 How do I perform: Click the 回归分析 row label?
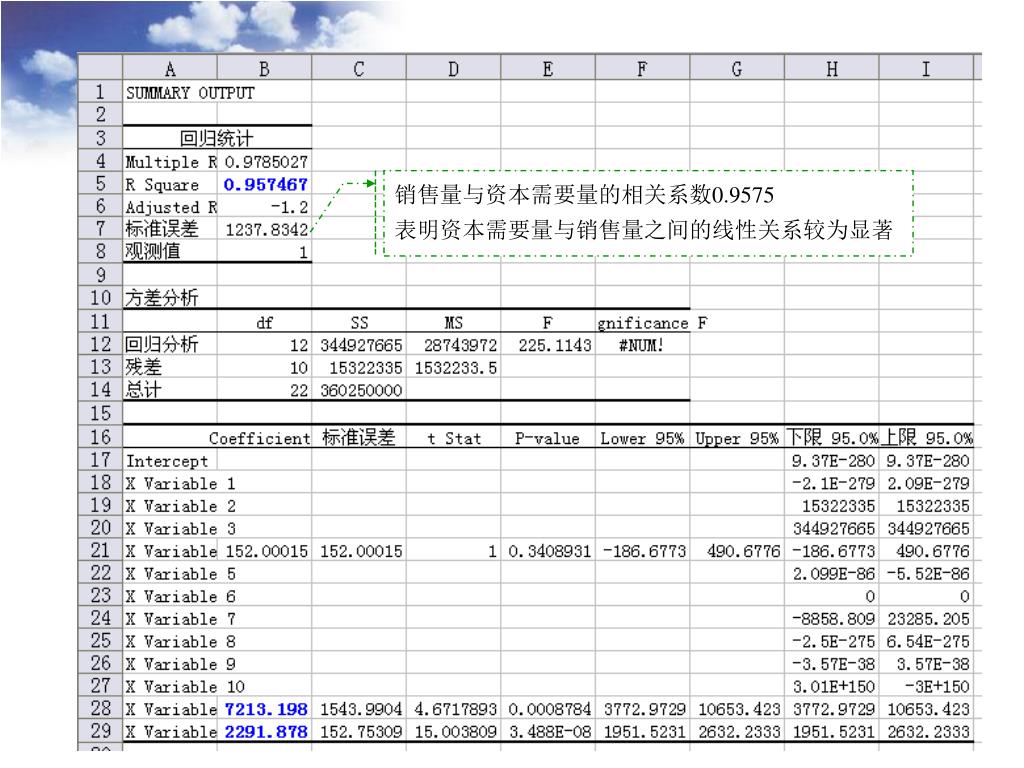170,345
